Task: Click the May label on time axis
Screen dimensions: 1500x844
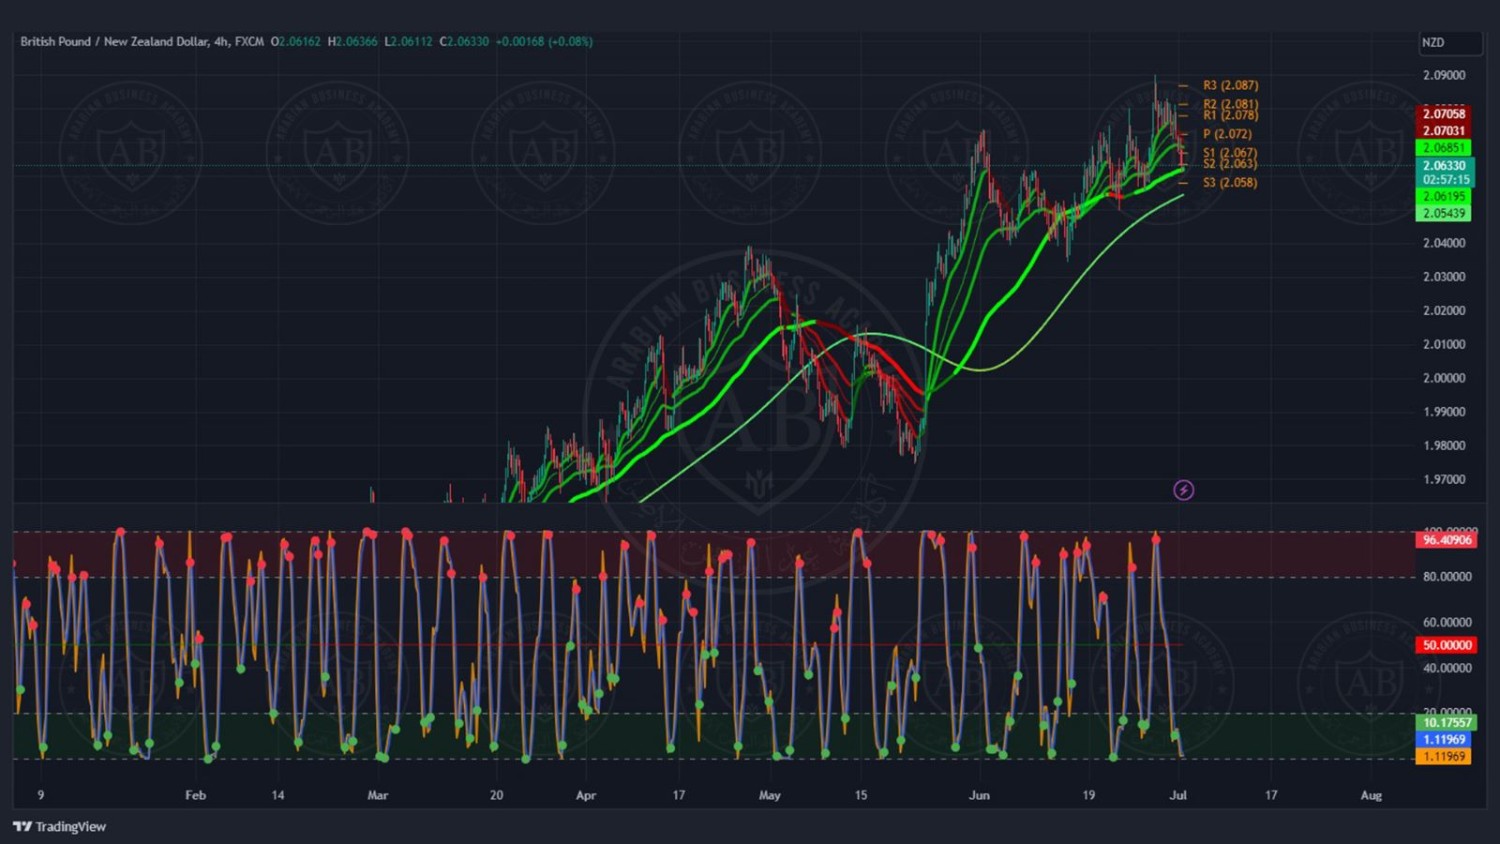Action: click(769, 795)
